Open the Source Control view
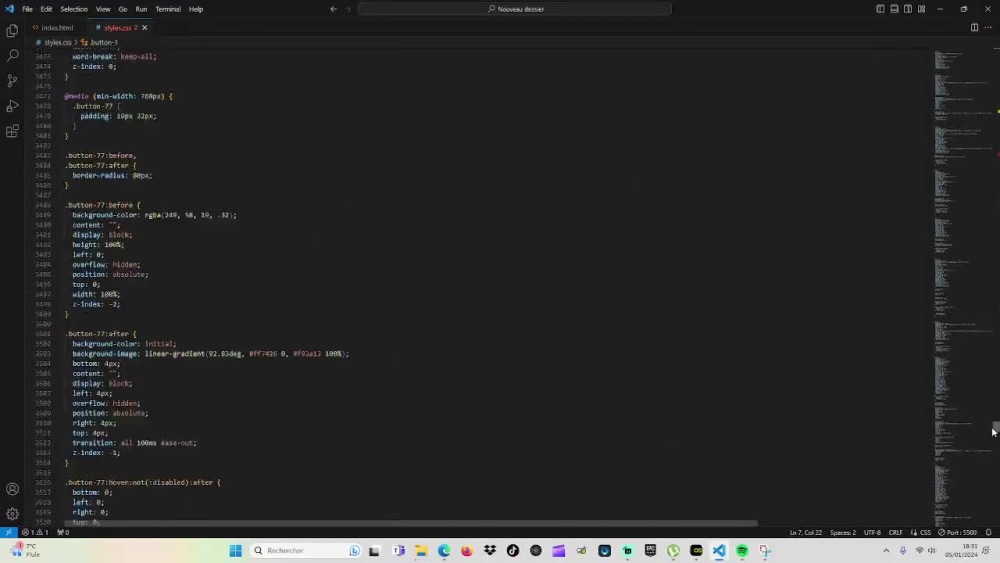 (12, 81)
